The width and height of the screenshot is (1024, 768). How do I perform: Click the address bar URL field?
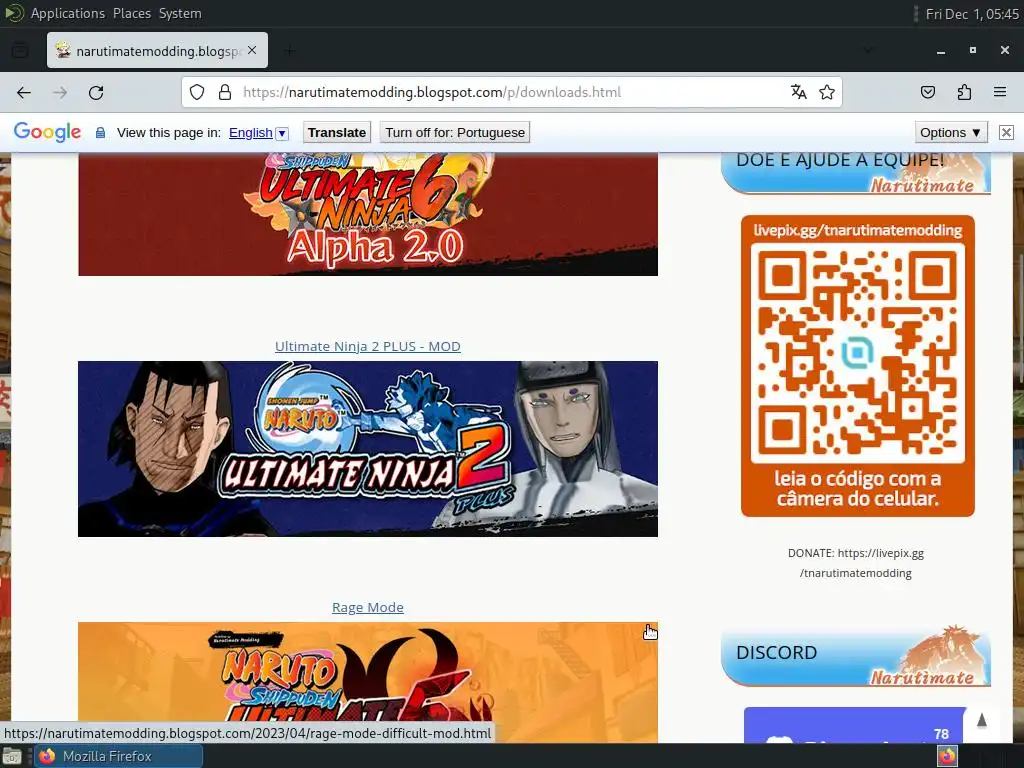pos(513,92)
